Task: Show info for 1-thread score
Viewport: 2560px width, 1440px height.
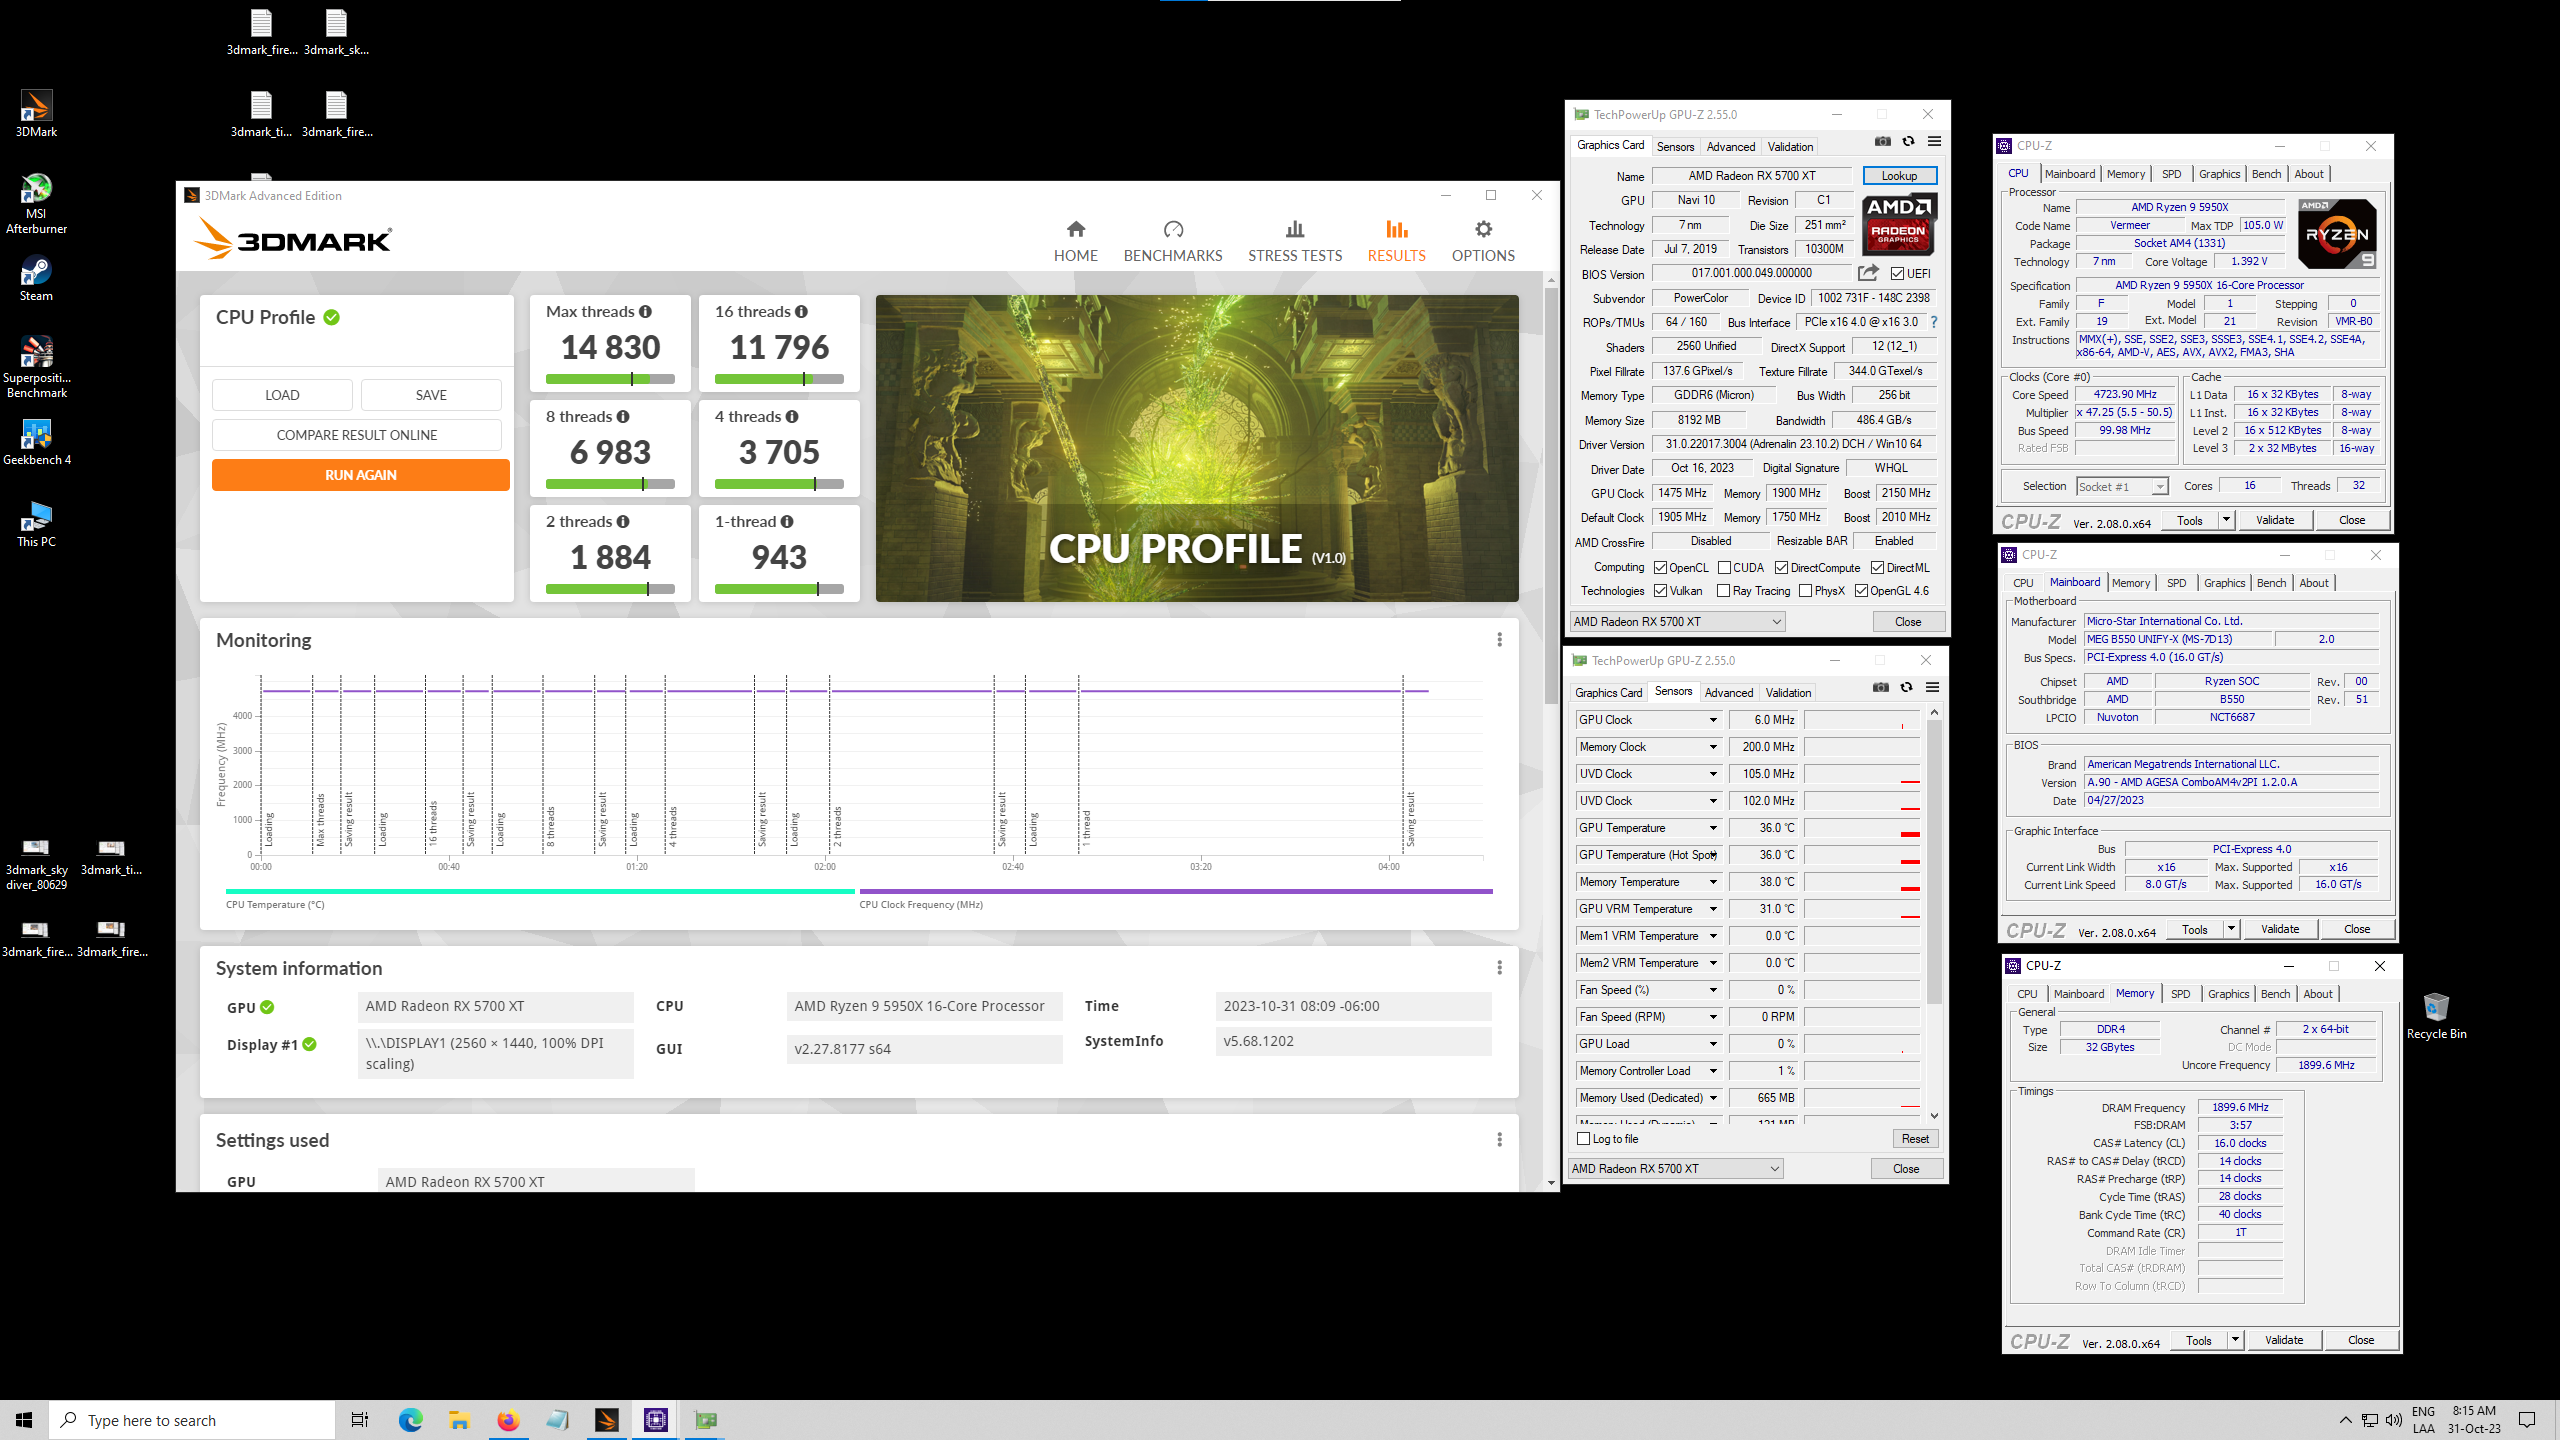Action: click(787, 522)
